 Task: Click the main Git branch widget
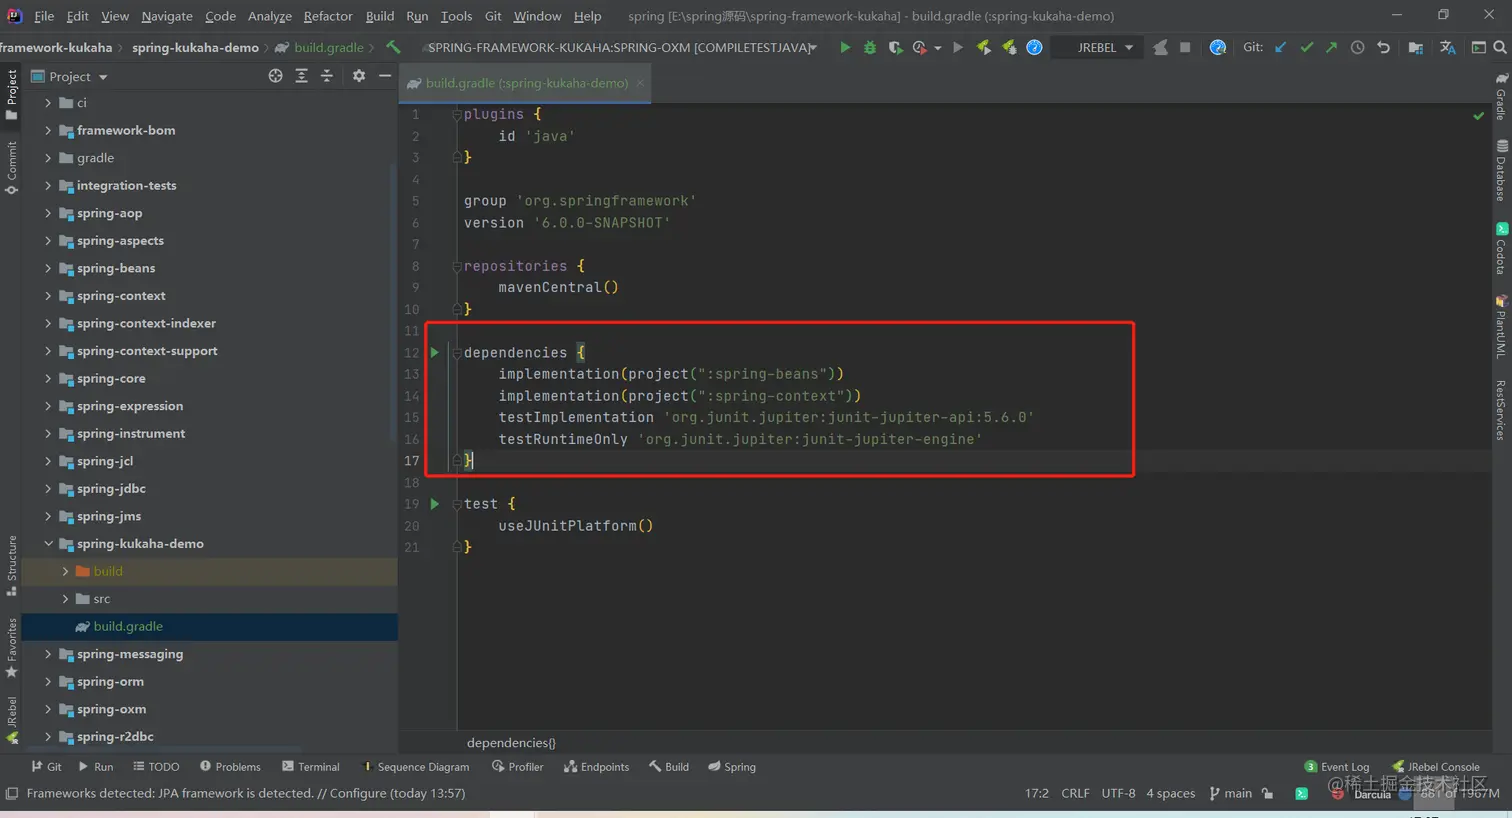1230,793
